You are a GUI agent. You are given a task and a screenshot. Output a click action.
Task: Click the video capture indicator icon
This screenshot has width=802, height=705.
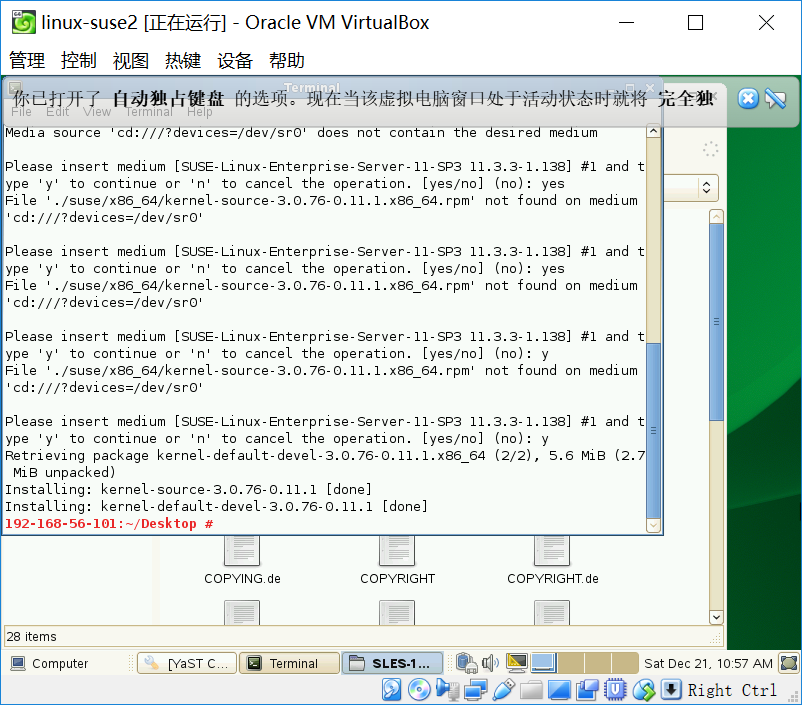click(x=587, y=690)
